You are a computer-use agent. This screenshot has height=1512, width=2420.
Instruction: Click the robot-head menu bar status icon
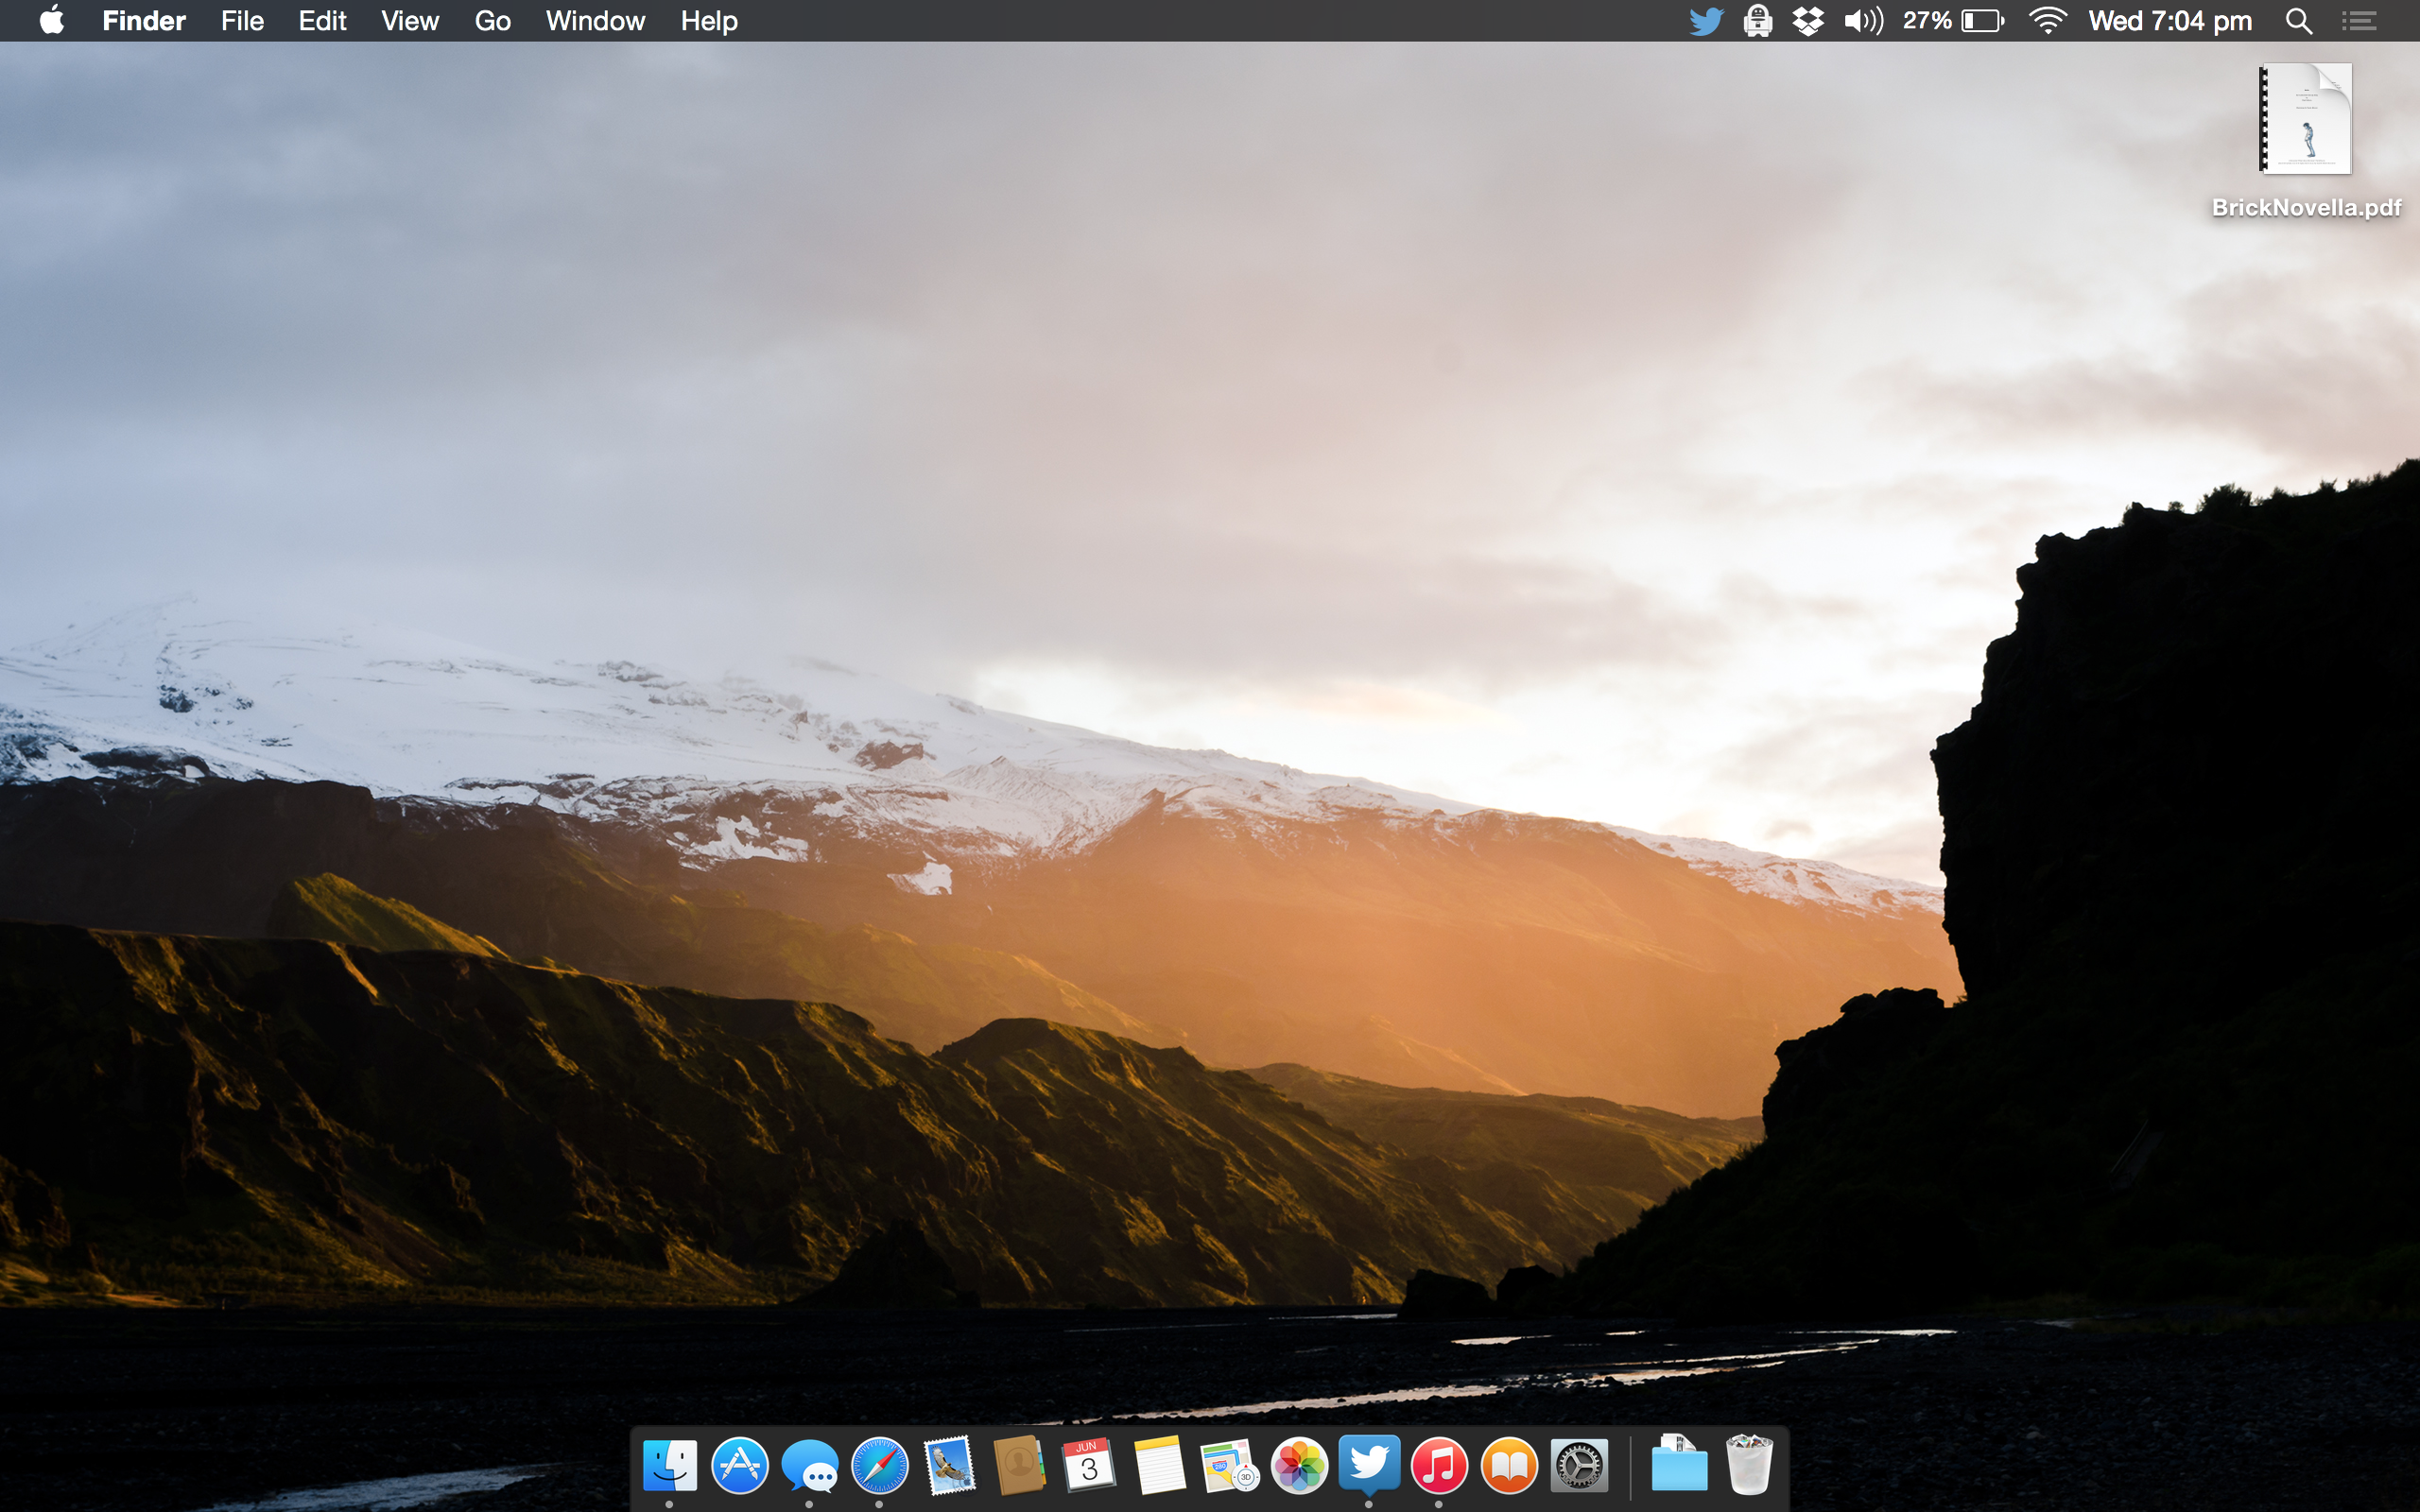click(1758, 20)
